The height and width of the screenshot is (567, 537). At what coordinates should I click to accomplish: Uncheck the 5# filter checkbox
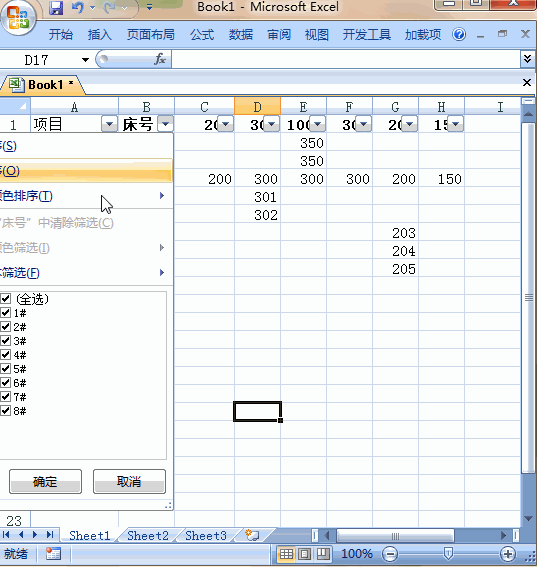(x=5, y=369)
